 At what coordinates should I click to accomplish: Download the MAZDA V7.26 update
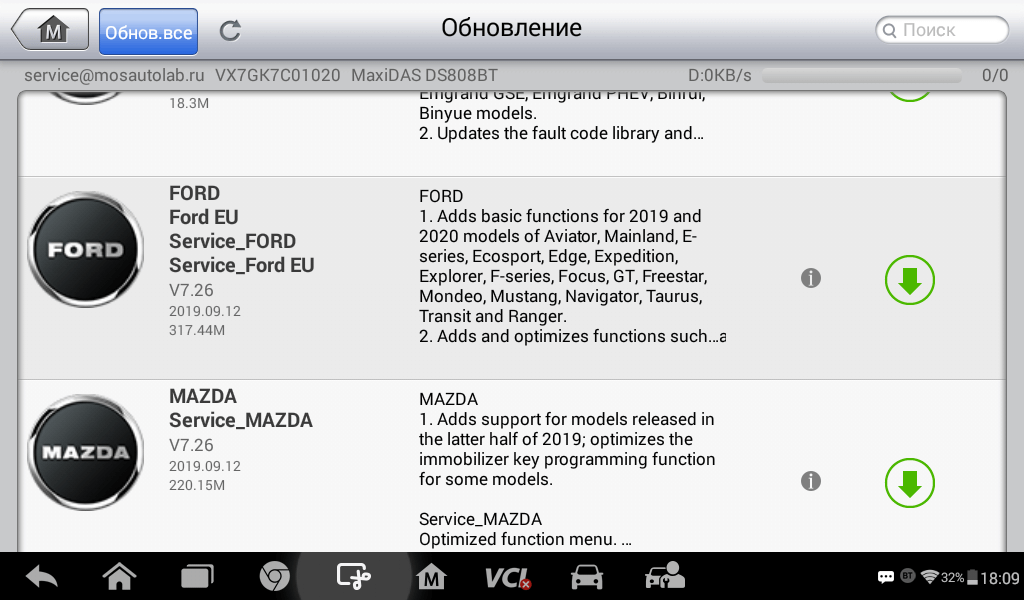coord(910,483)
